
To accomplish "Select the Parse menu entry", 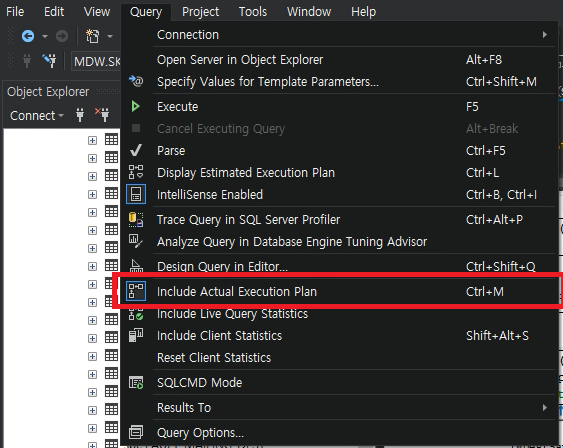I will (x=339, y=151).
